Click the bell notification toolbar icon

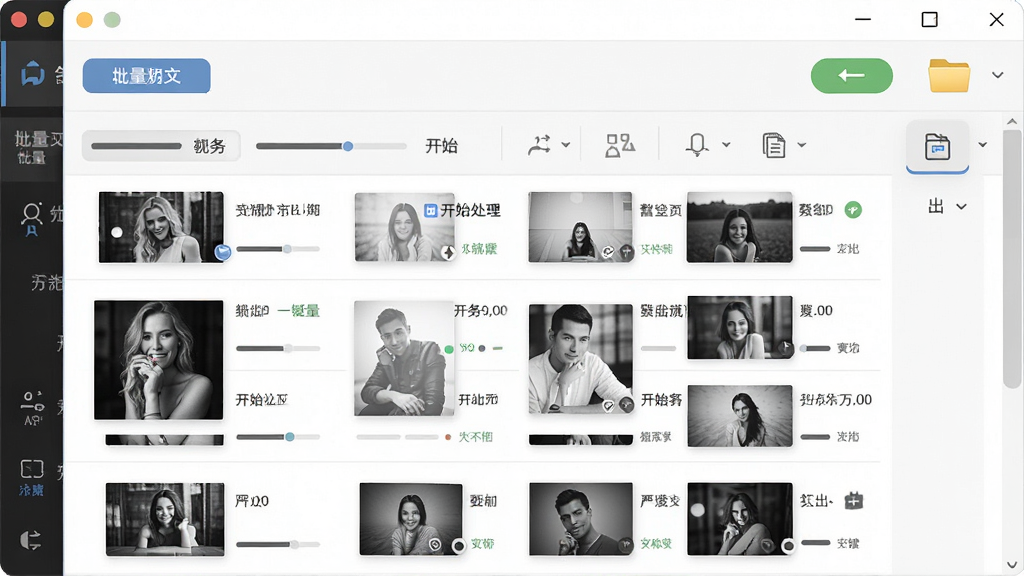point(697,144)
